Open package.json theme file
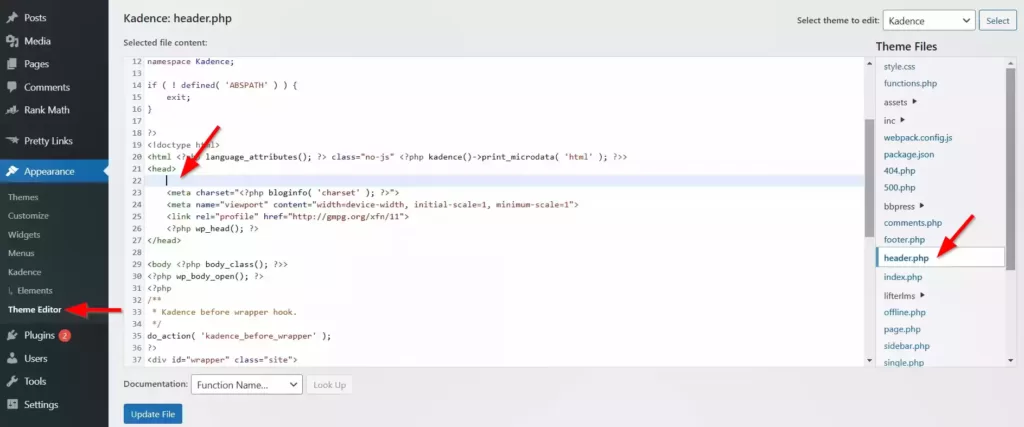Screen dimensions: 1024x427 pyautogui.click(x=908, y=155)
